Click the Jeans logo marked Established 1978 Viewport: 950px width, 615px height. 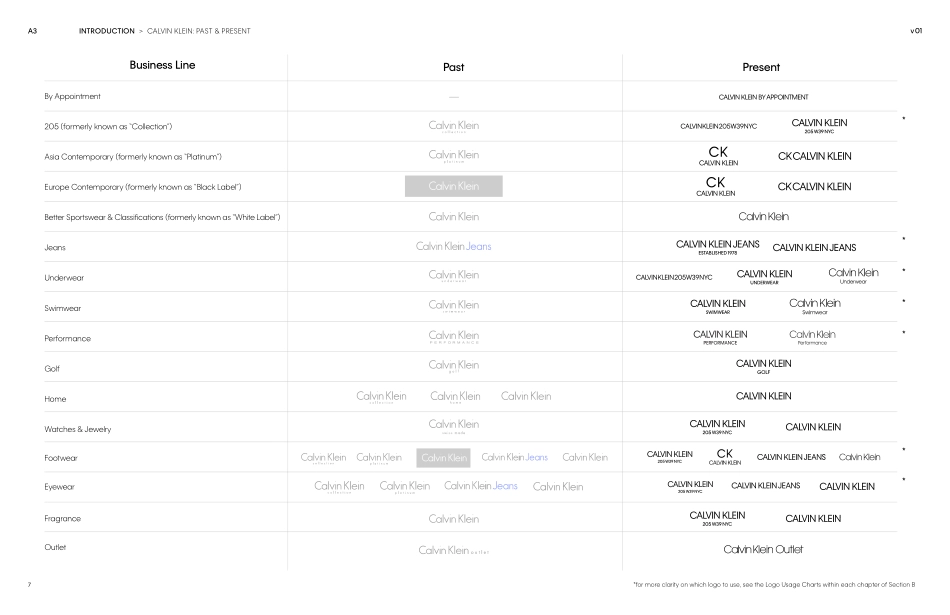coord(717,246)
